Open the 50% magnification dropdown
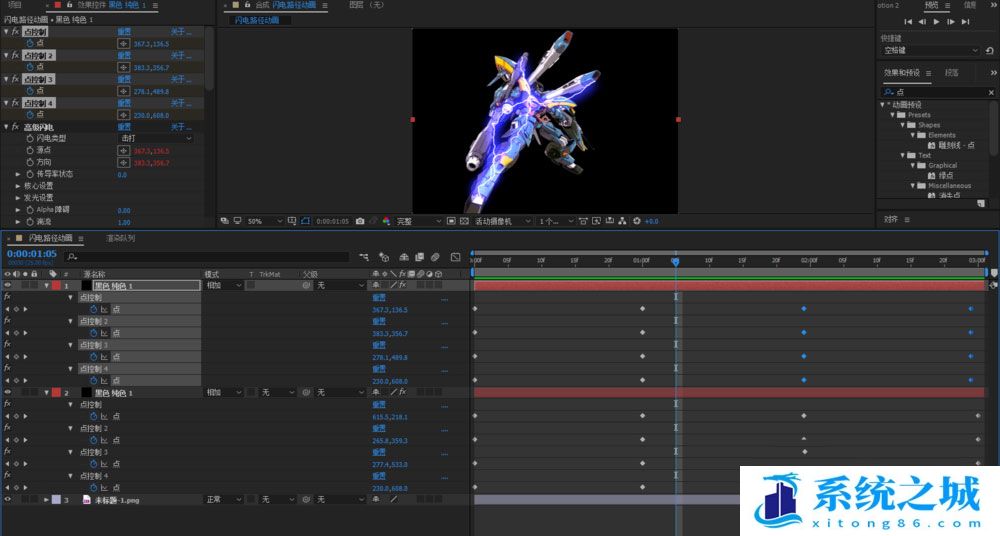 tap(265, 221)
